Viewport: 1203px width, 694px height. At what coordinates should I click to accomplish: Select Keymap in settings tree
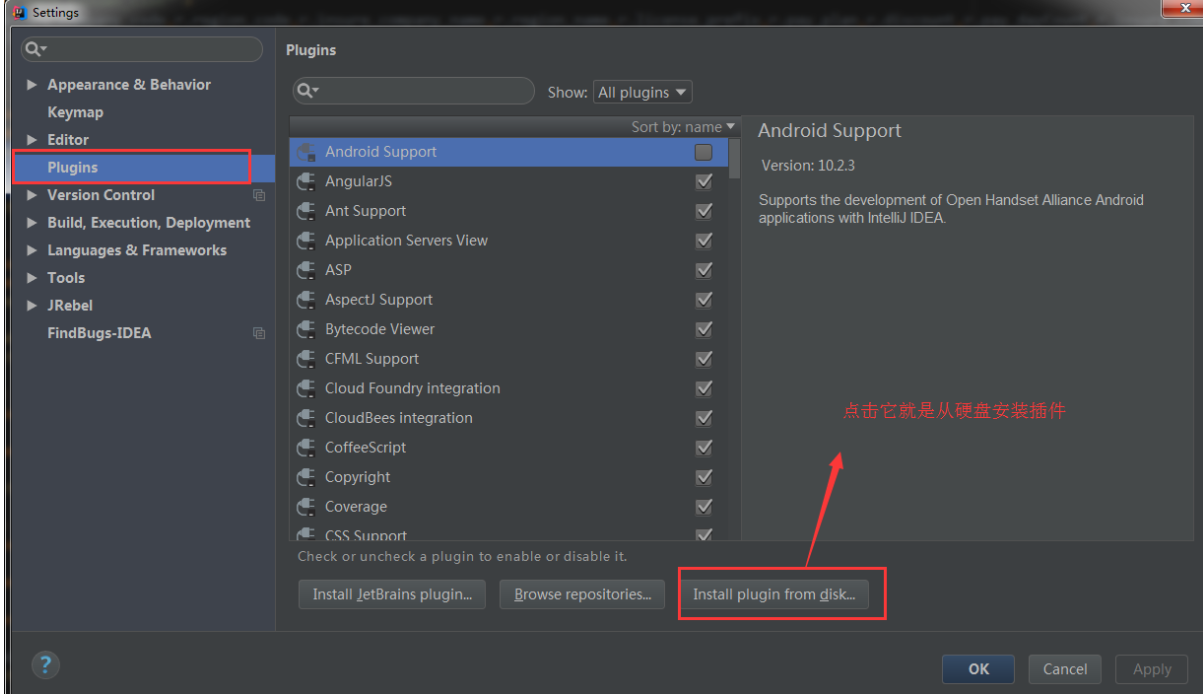tap(75, 112)
